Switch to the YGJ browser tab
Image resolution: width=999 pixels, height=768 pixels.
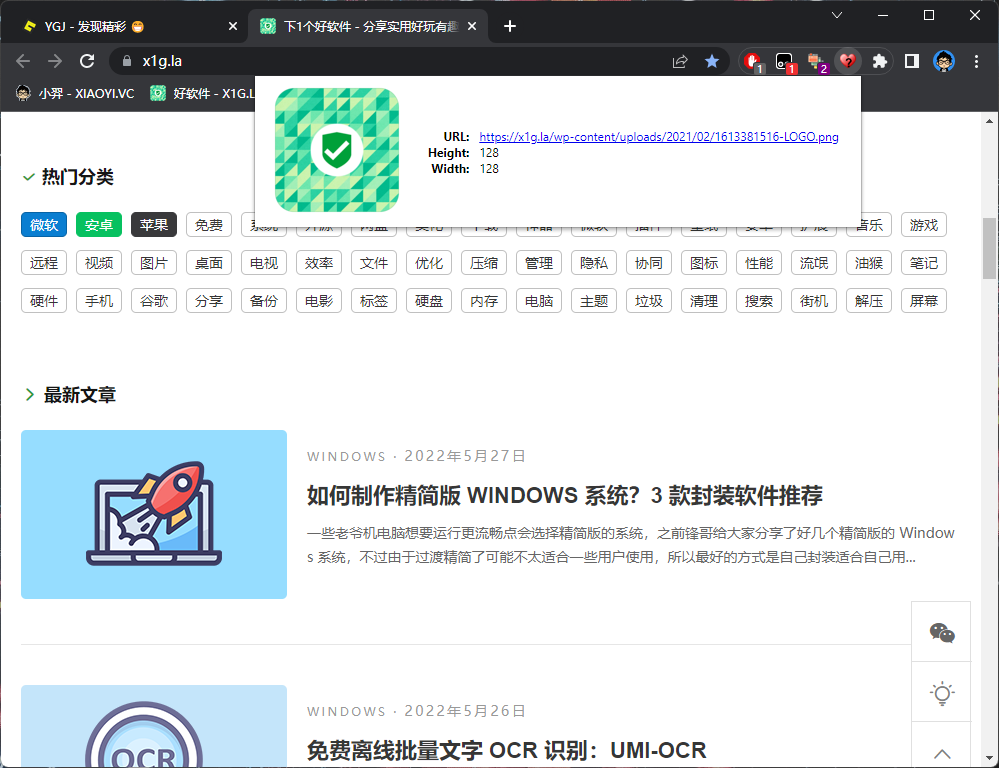120,26
